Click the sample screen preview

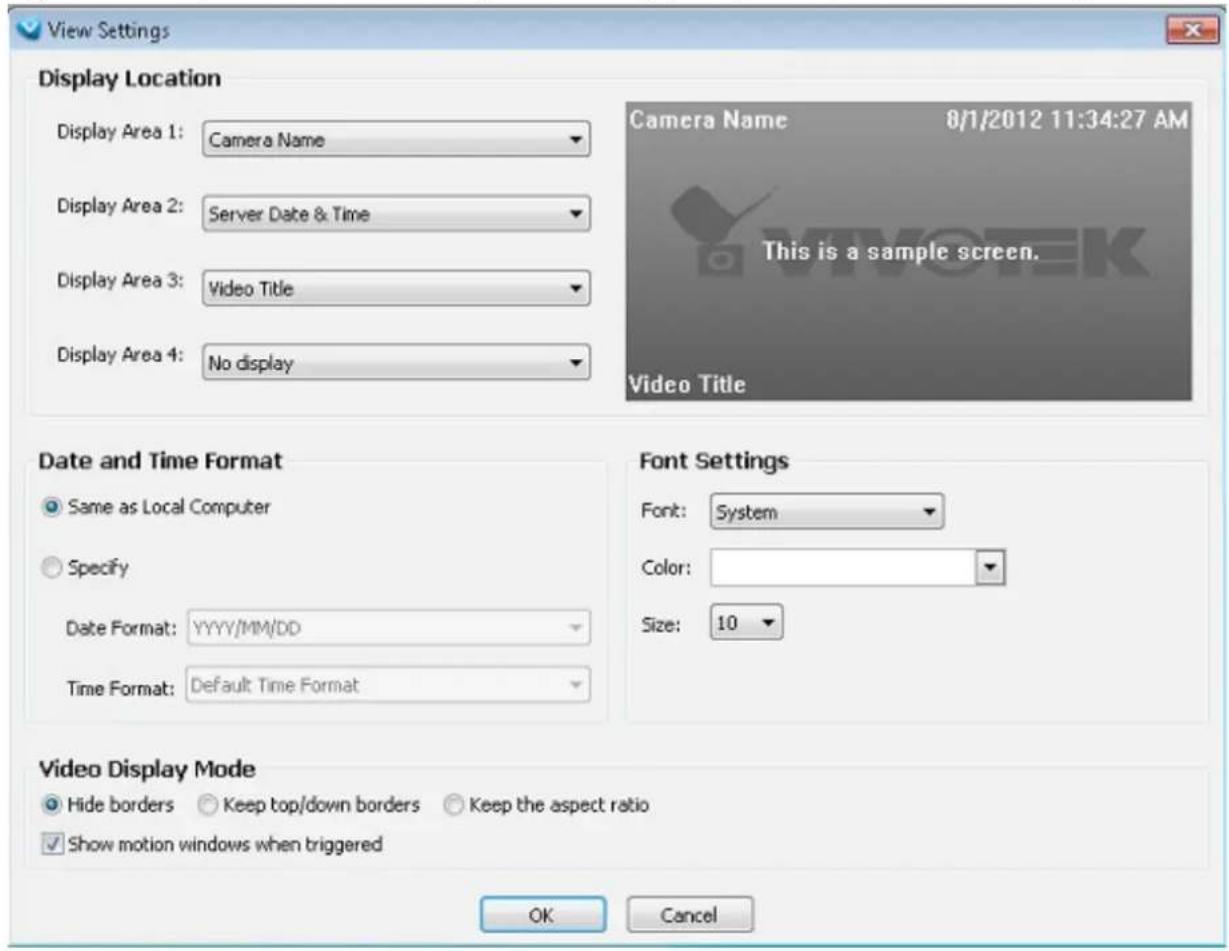(x=908, y=251)
